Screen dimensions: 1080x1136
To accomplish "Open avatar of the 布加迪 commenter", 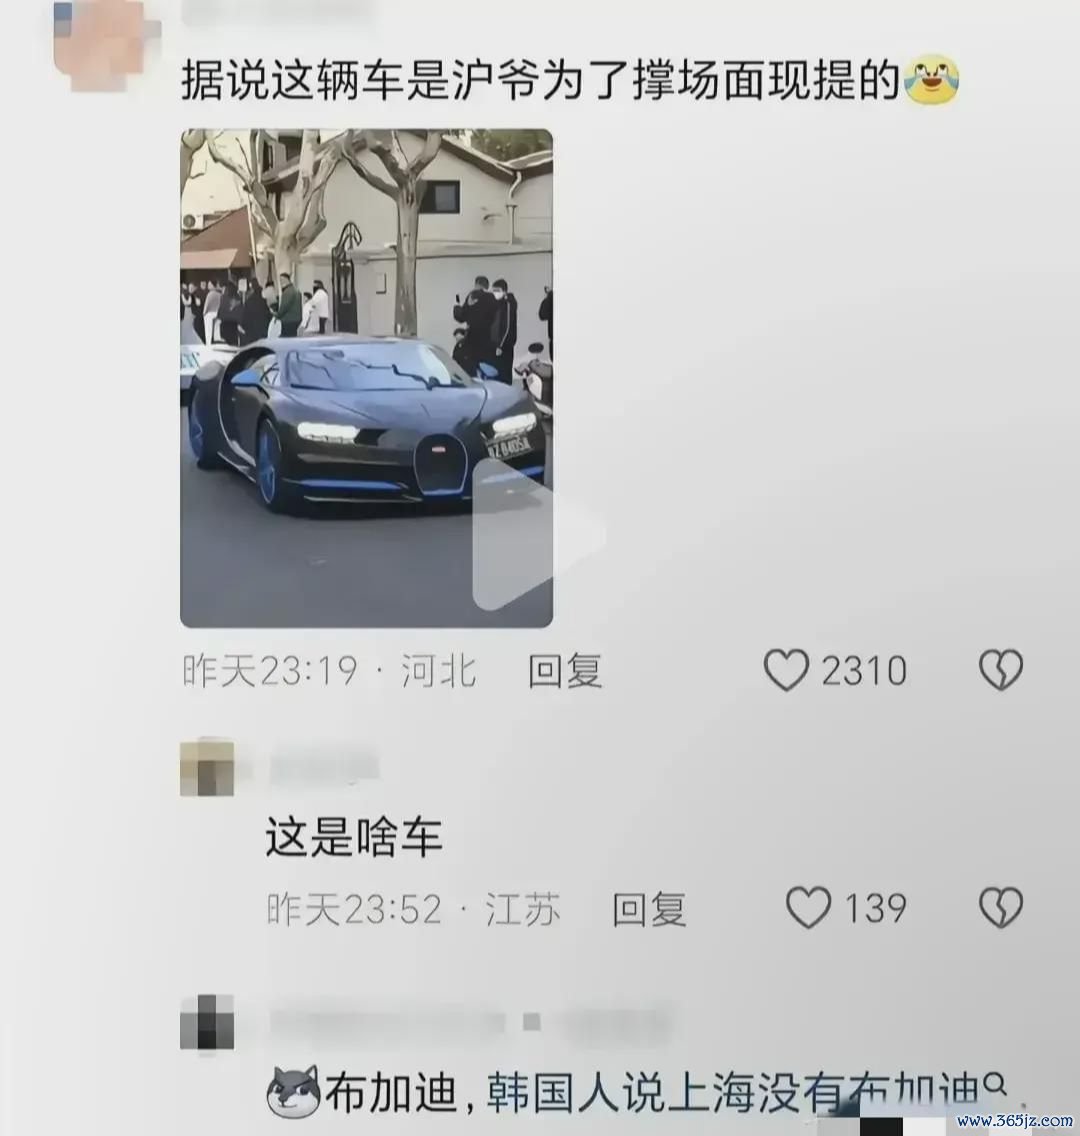I will click(207, 1022).
